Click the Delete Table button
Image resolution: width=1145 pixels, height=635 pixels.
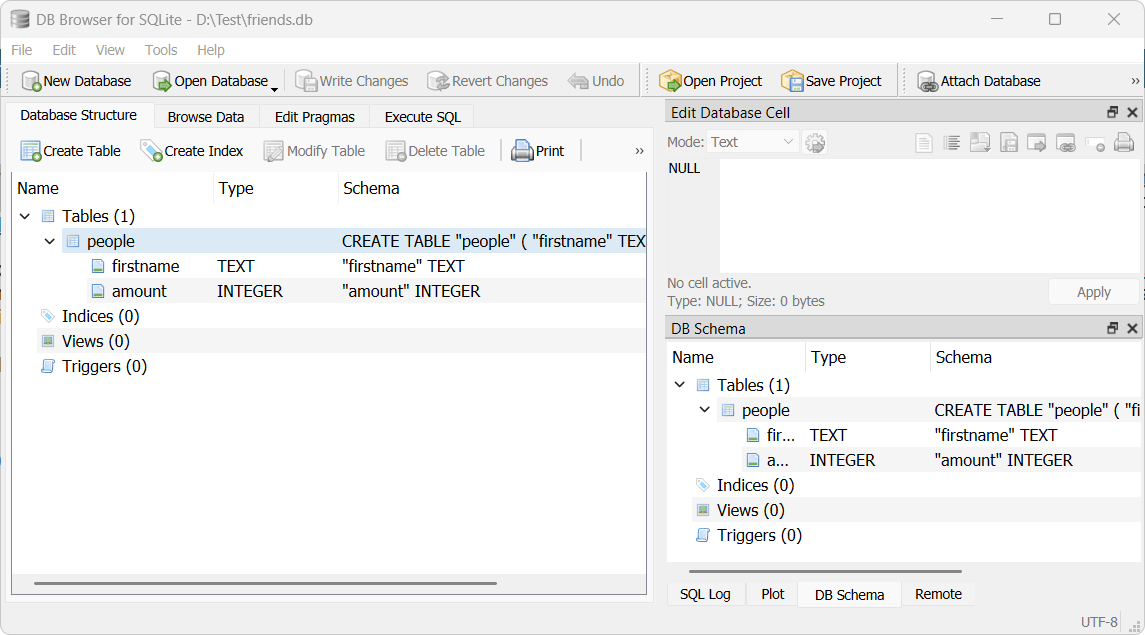tap(435, 151)
